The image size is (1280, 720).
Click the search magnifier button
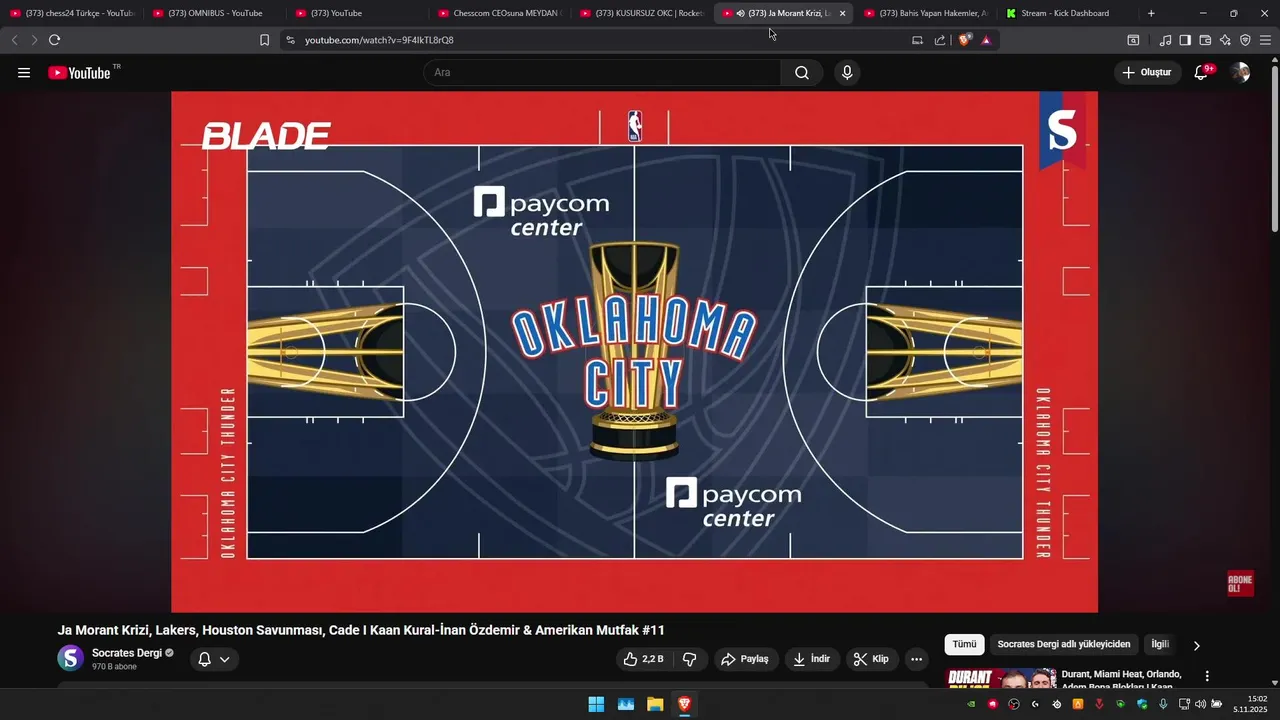click(802, 72)
